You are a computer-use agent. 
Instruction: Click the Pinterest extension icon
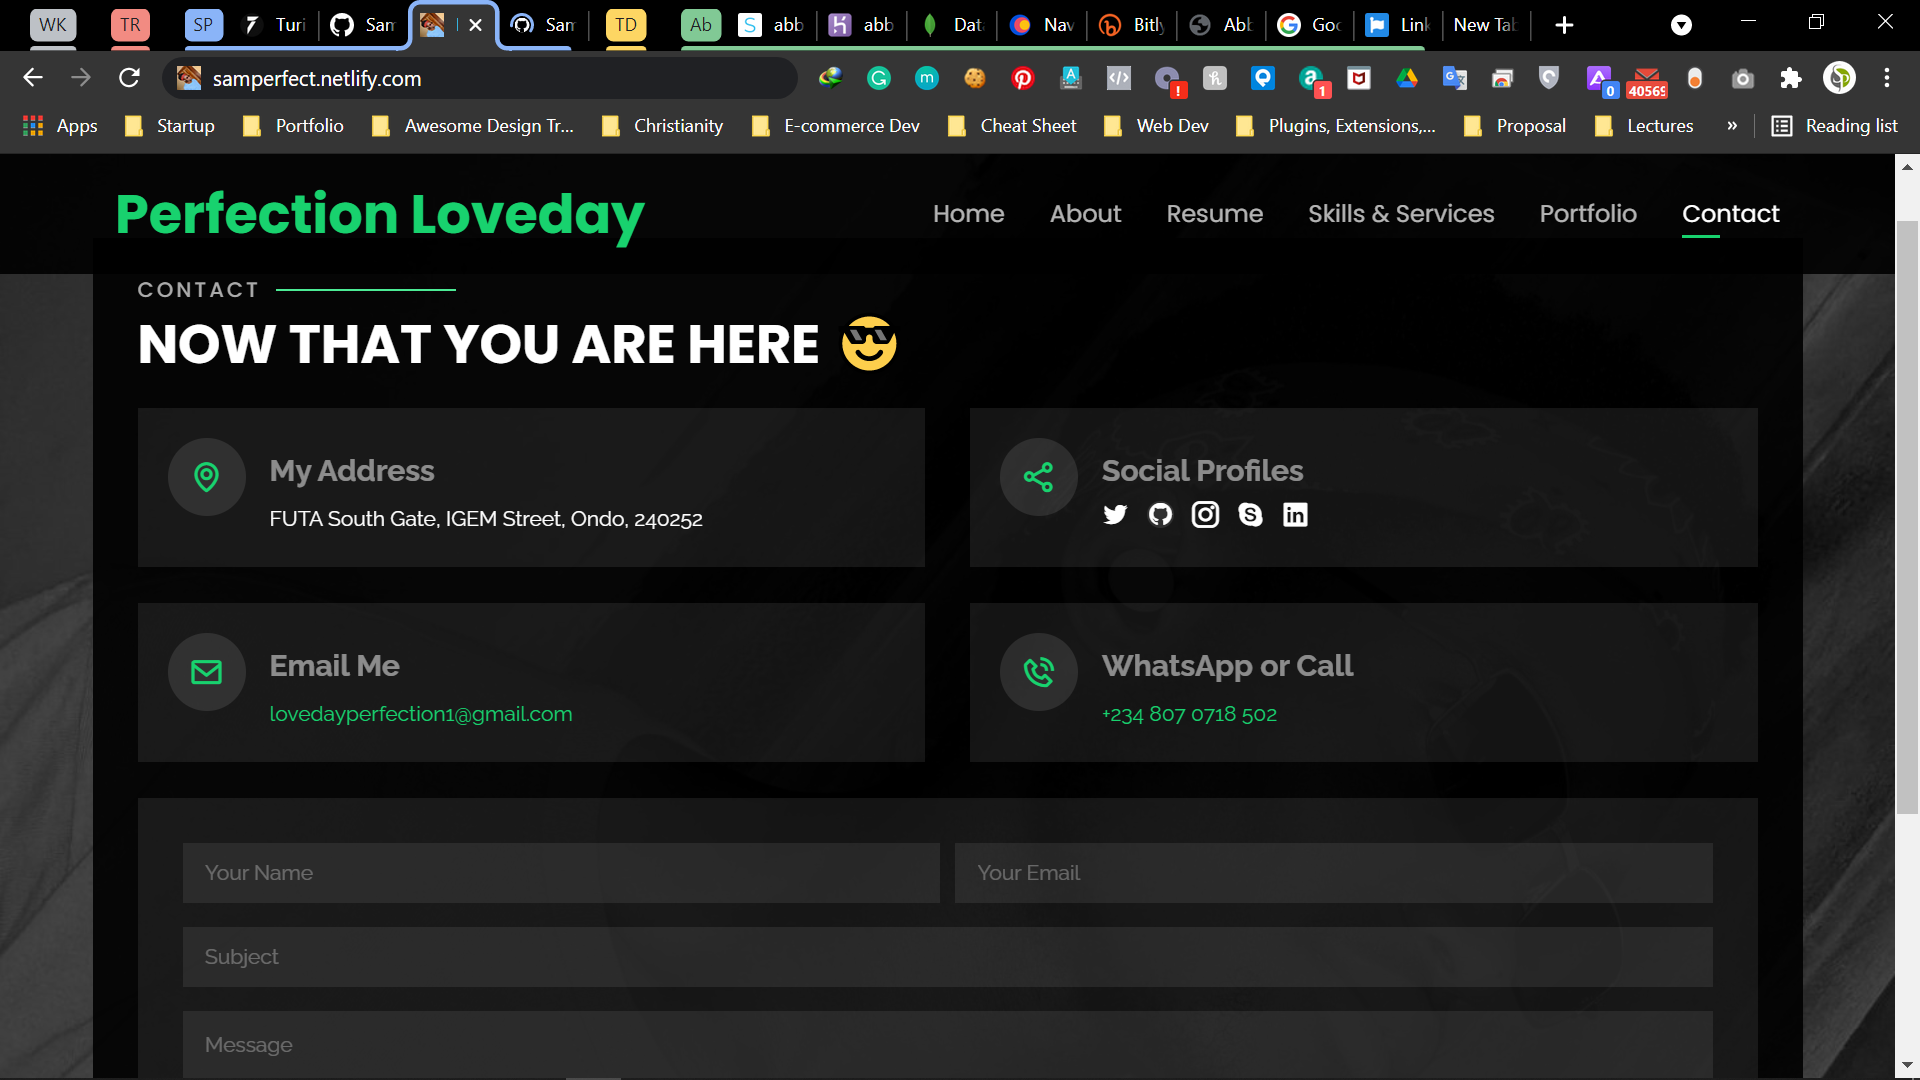point(1023,78)
